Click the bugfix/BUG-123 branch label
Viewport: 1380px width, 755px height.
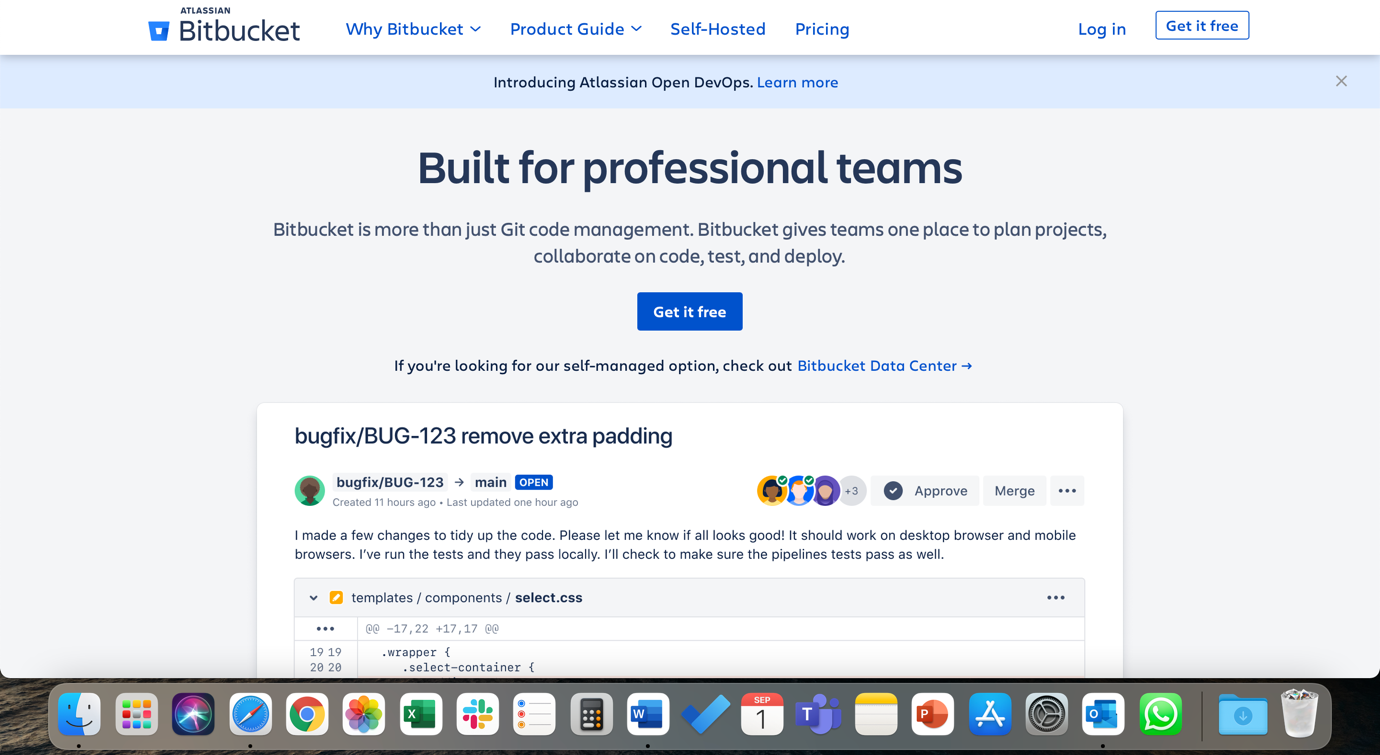point(390,482)
